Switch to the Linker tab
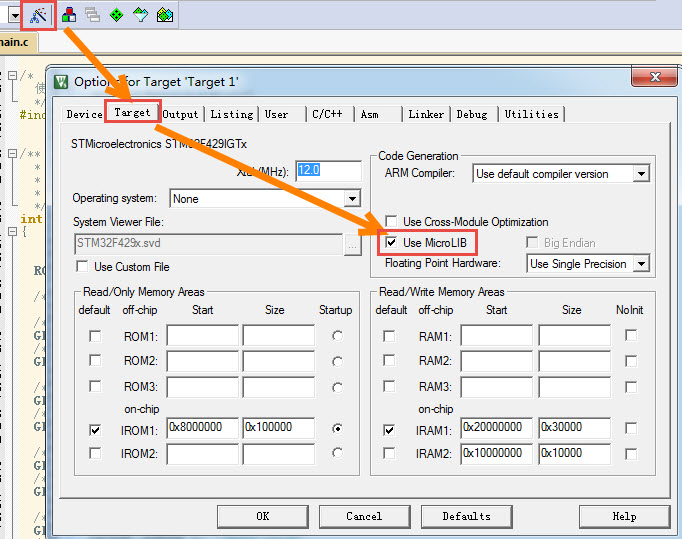Viewport: 682px width, 539px height. [426, 114]
